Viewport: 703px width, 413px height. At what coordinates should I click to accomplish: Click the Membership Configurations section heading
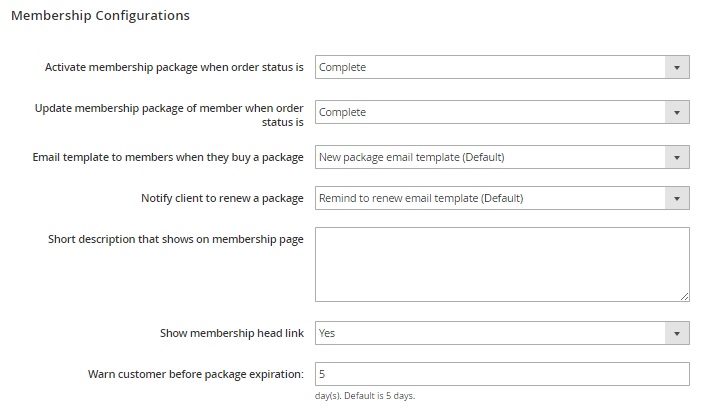[100, 16]
